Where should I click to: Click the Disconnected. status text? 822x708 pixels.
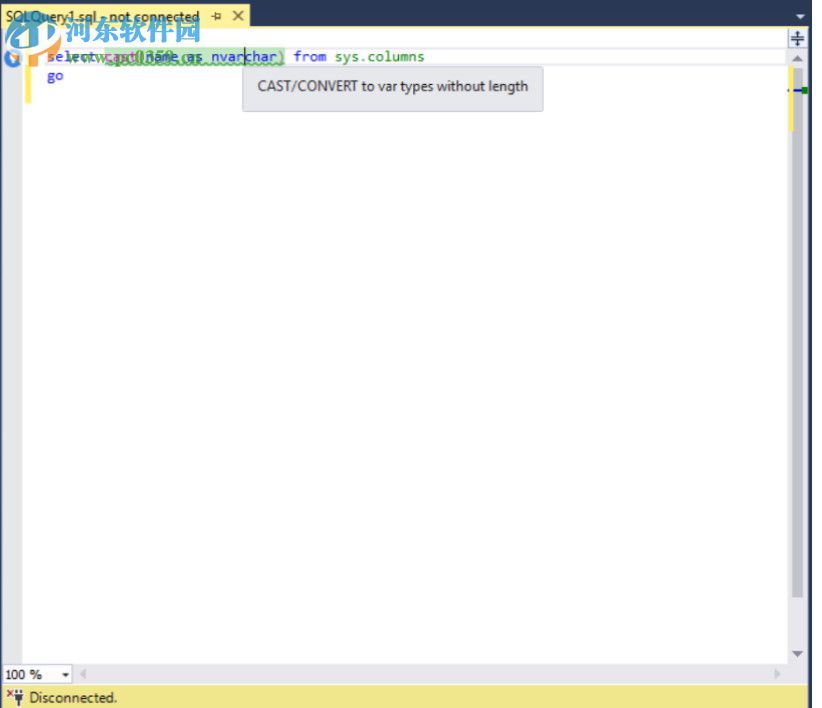73,698
